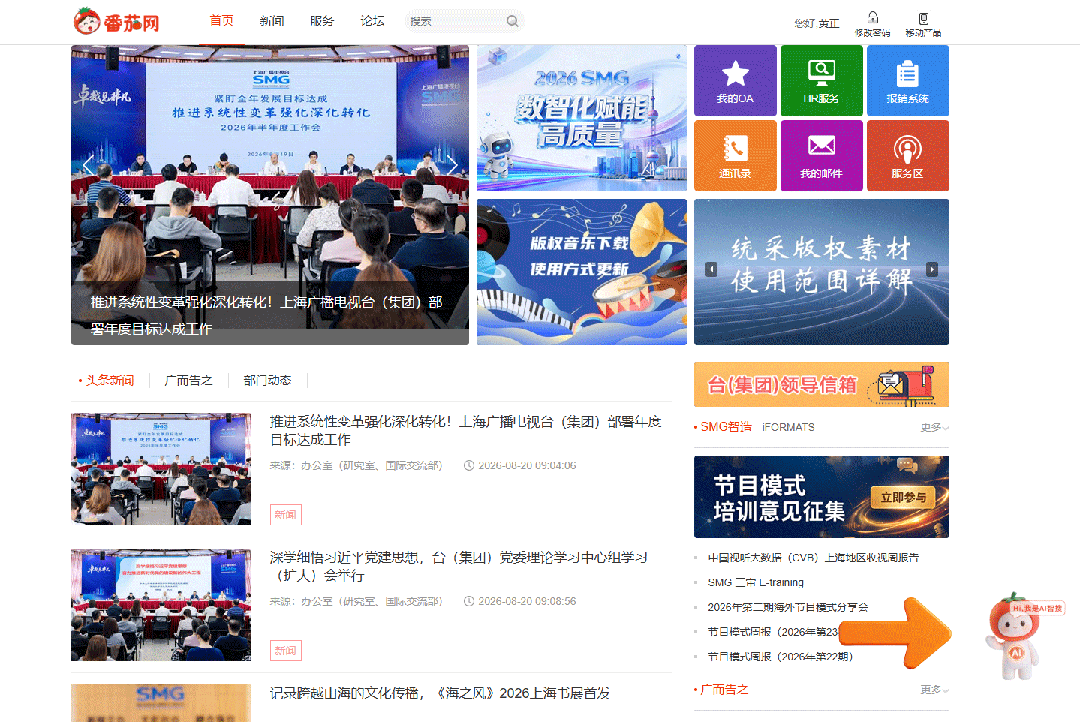Click 立即参与 on 节目模式 banner

pos(903,497)
